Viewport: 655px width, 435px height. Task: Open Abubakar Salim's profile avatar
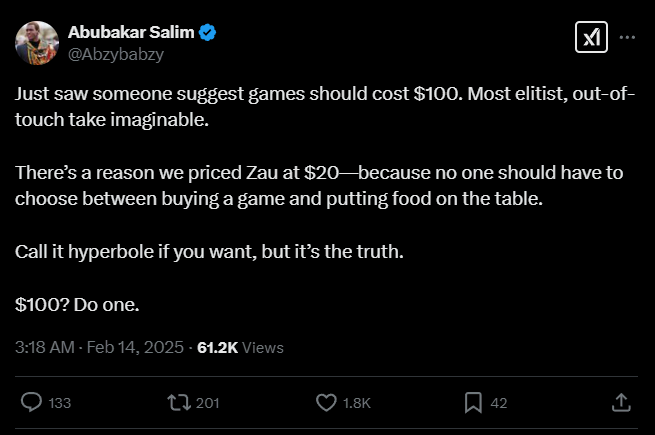pos(35,42)
